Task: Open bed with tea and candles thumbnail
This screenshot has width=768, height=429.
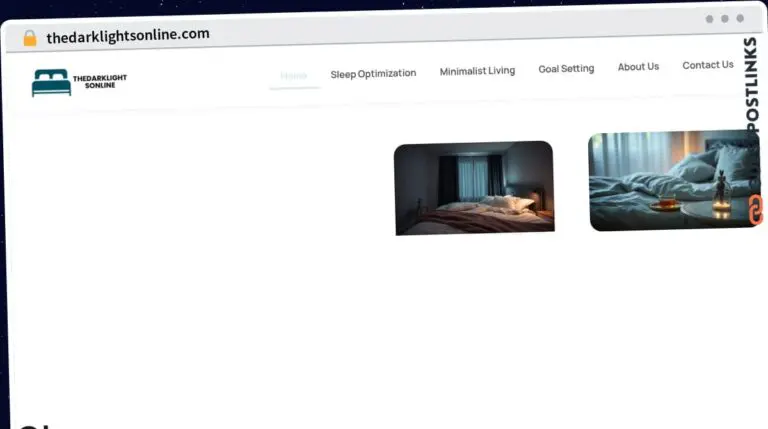Action: pyautogui.click(x=675, y=180)
